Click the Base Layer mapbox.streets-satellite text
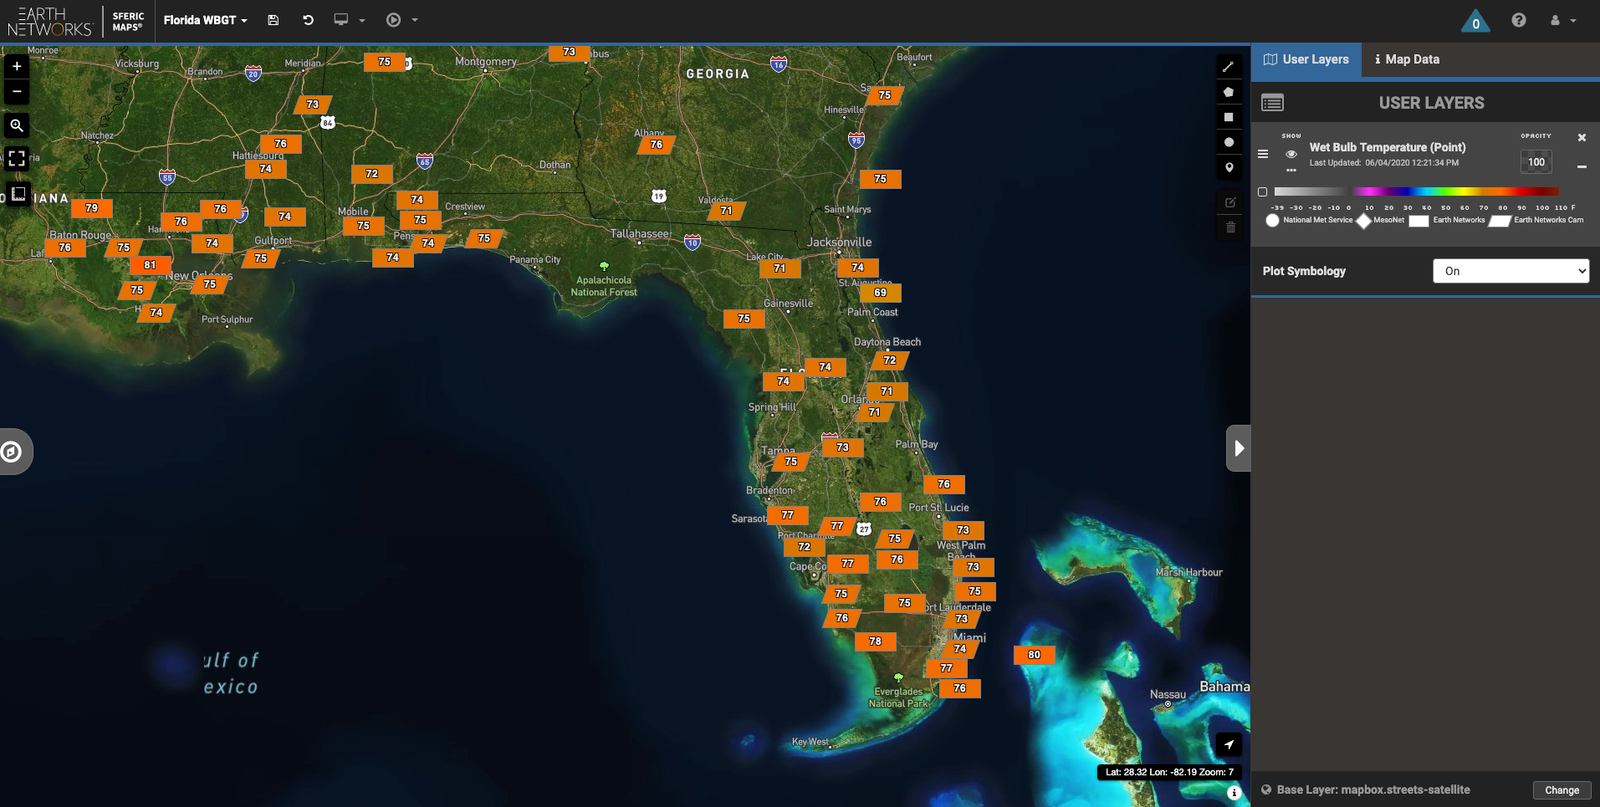 tap(1373, 790)
